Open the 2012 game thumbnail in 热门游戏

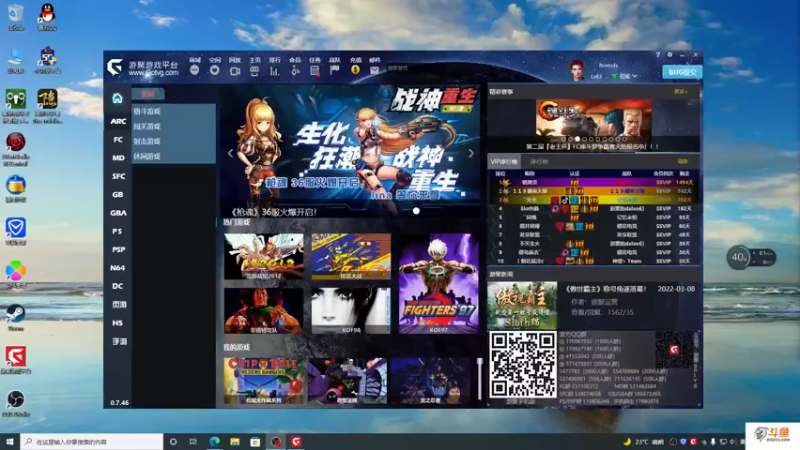click(264, 257)
